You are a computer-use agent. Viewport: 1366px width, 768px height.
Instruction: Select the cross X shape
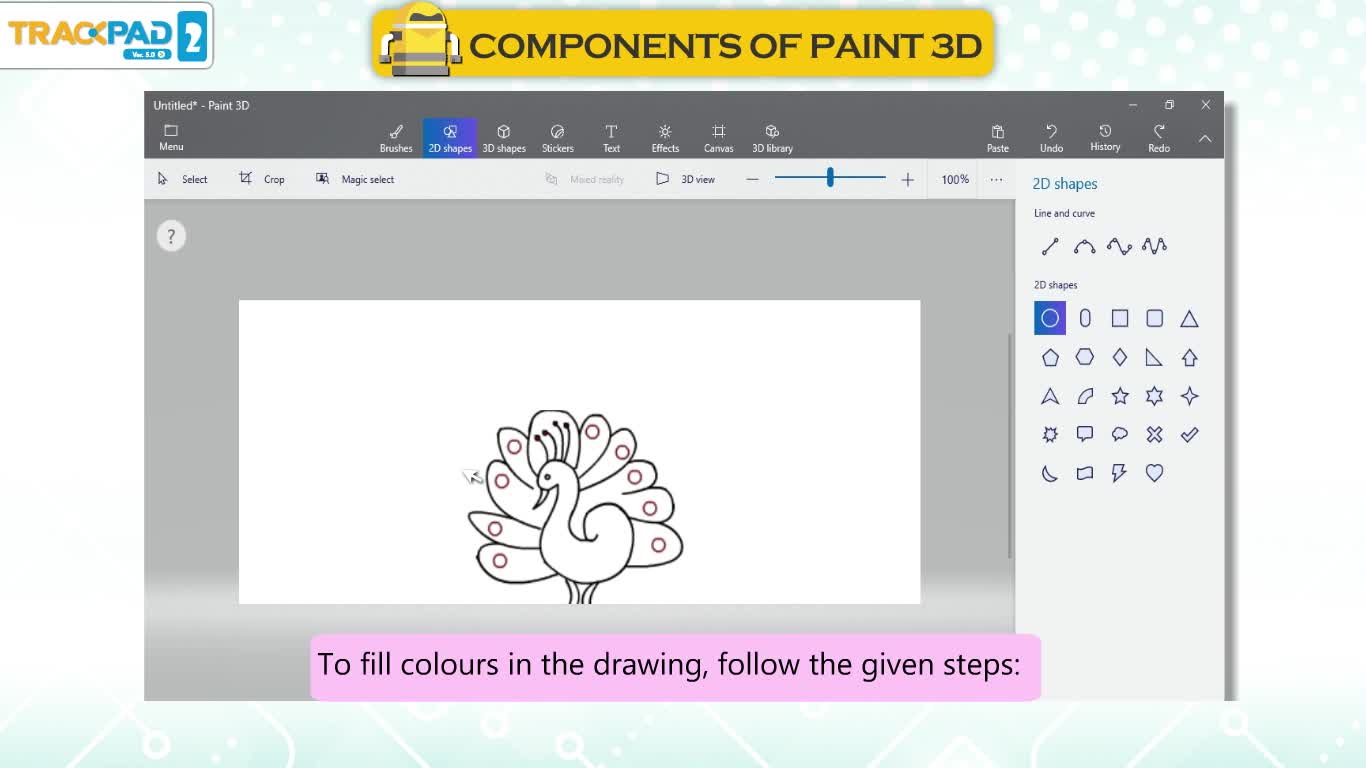tap(1154, 434)
